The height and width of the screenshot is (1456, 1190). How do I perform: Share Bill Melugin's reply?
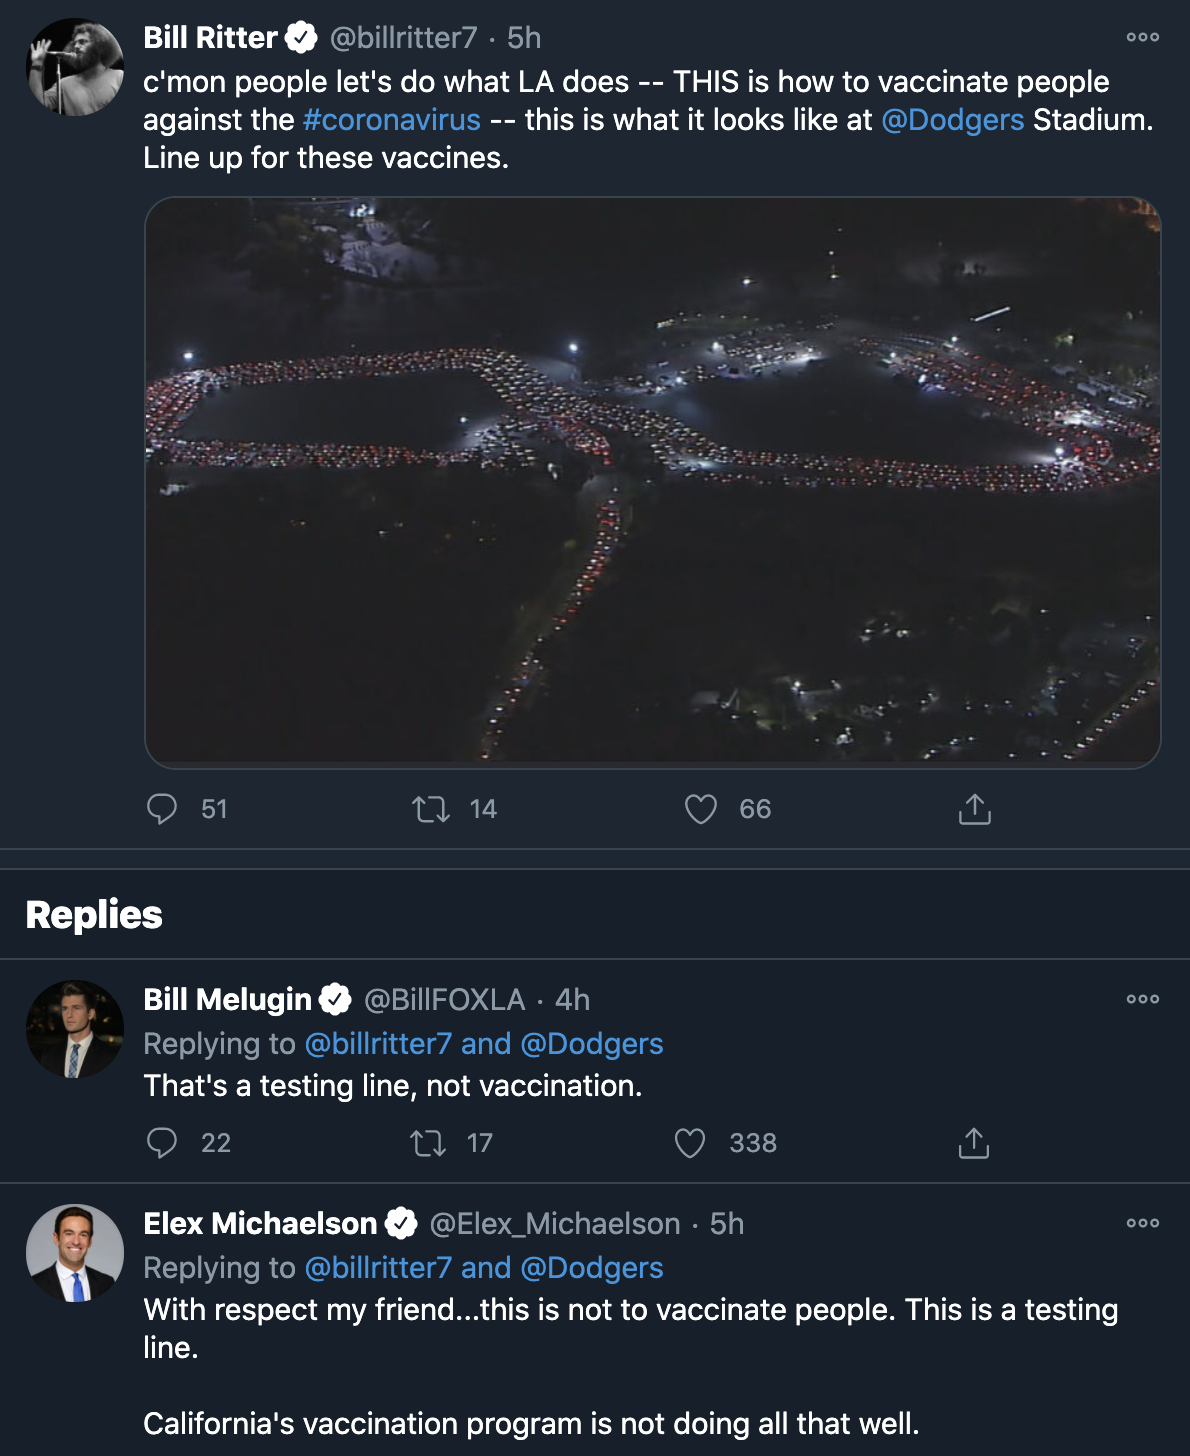coord(973,1143)
